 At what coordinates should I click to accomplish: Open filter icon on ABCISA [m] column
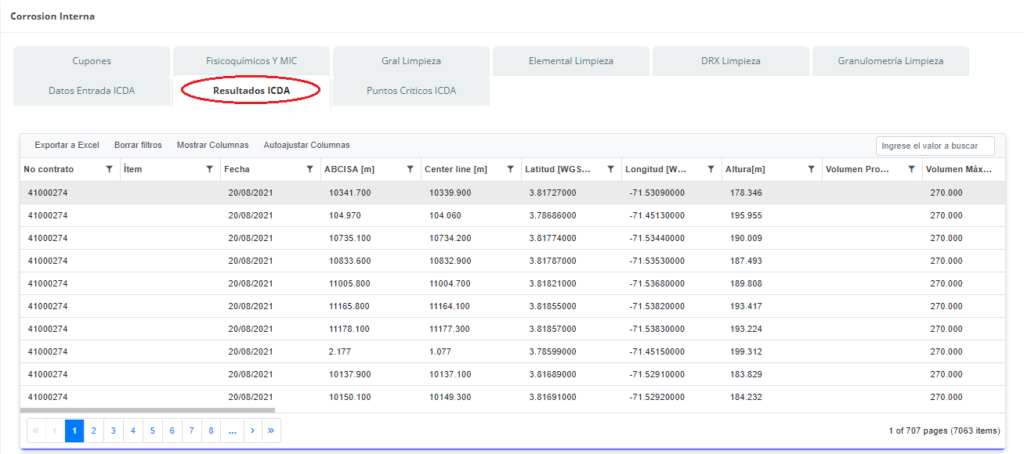click(x=410, y=170)
